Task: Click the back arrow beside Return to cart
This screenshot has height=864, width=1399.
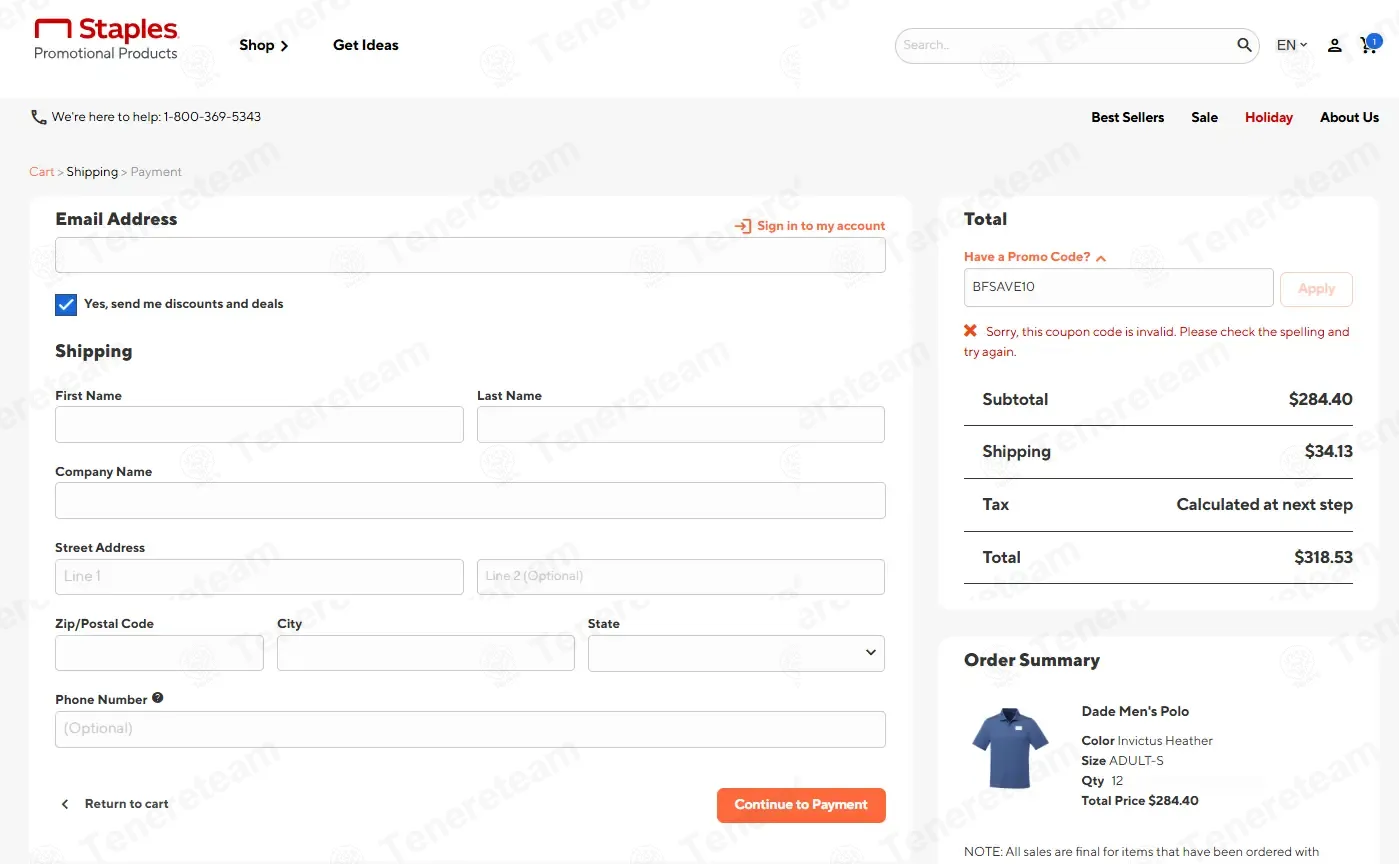Action: [x=65, y=804]
